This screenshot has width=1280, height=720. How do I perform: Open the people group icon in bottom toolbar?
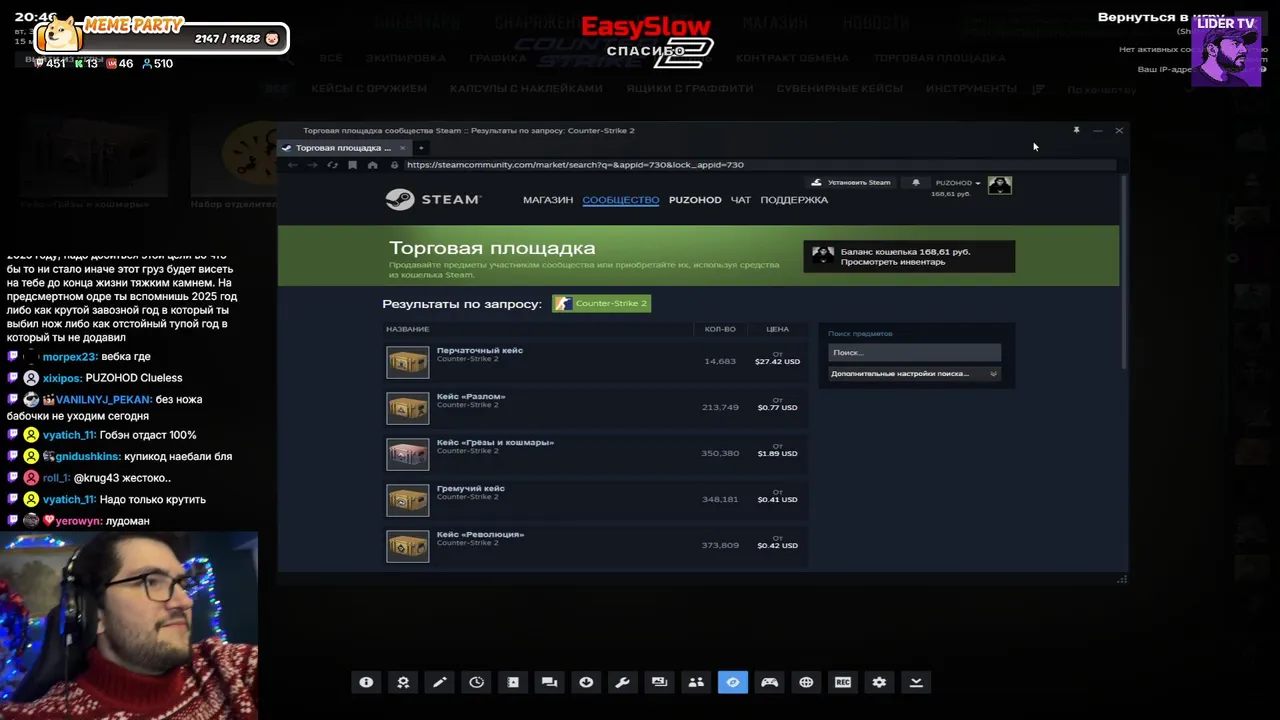click(x=696, y=682)
